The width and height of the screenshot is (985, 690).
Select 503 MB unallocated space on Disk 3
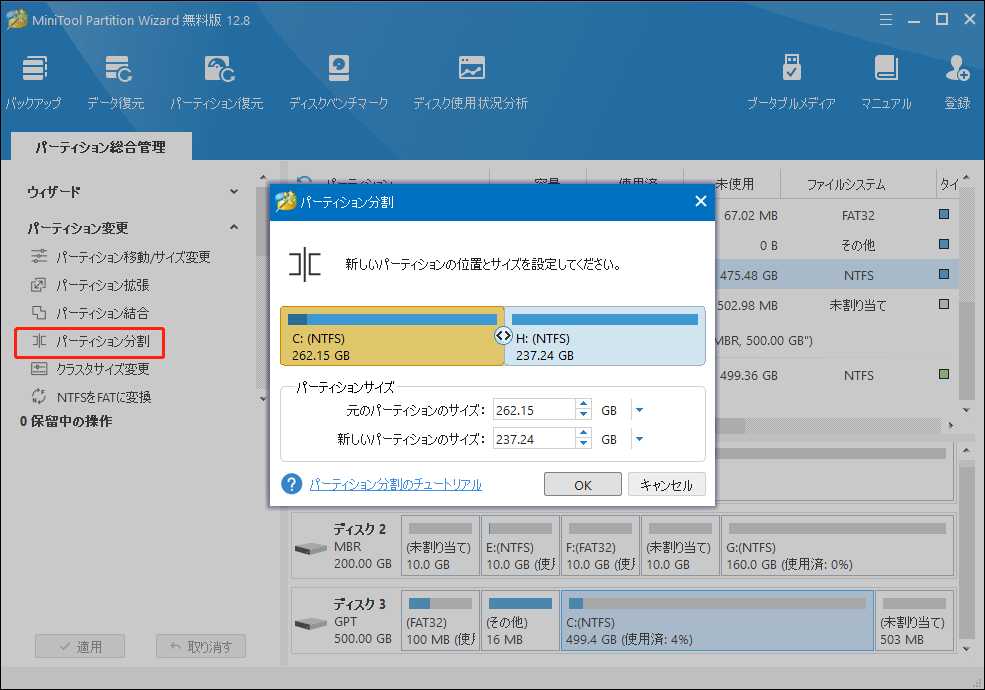[x=914, y=620]
